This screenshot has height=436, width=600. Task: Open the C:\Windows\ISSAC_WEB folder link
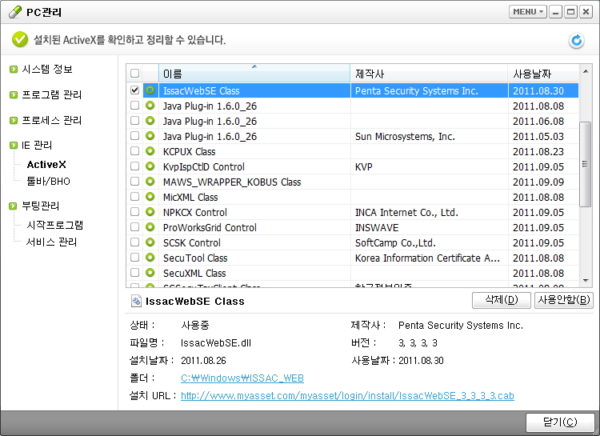pyautogui.click(x=241, y=378)
